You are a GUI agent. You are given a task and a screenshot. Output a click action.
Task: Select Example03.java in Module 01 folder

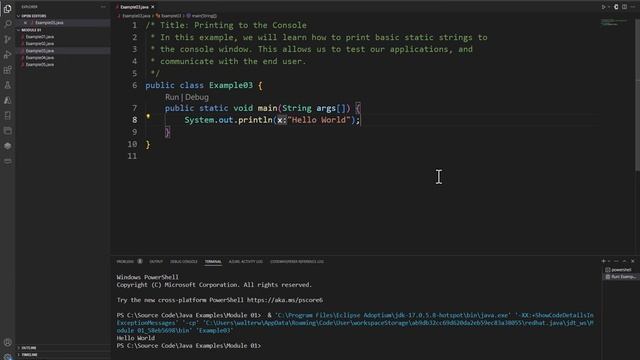click(40, 51)
